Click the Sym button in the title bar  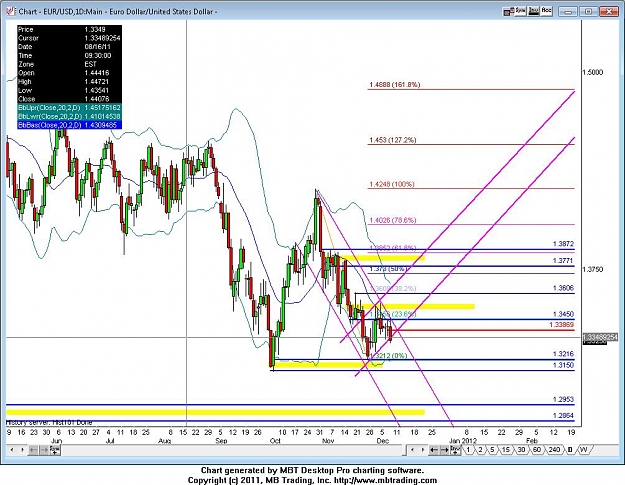point(520,11)
